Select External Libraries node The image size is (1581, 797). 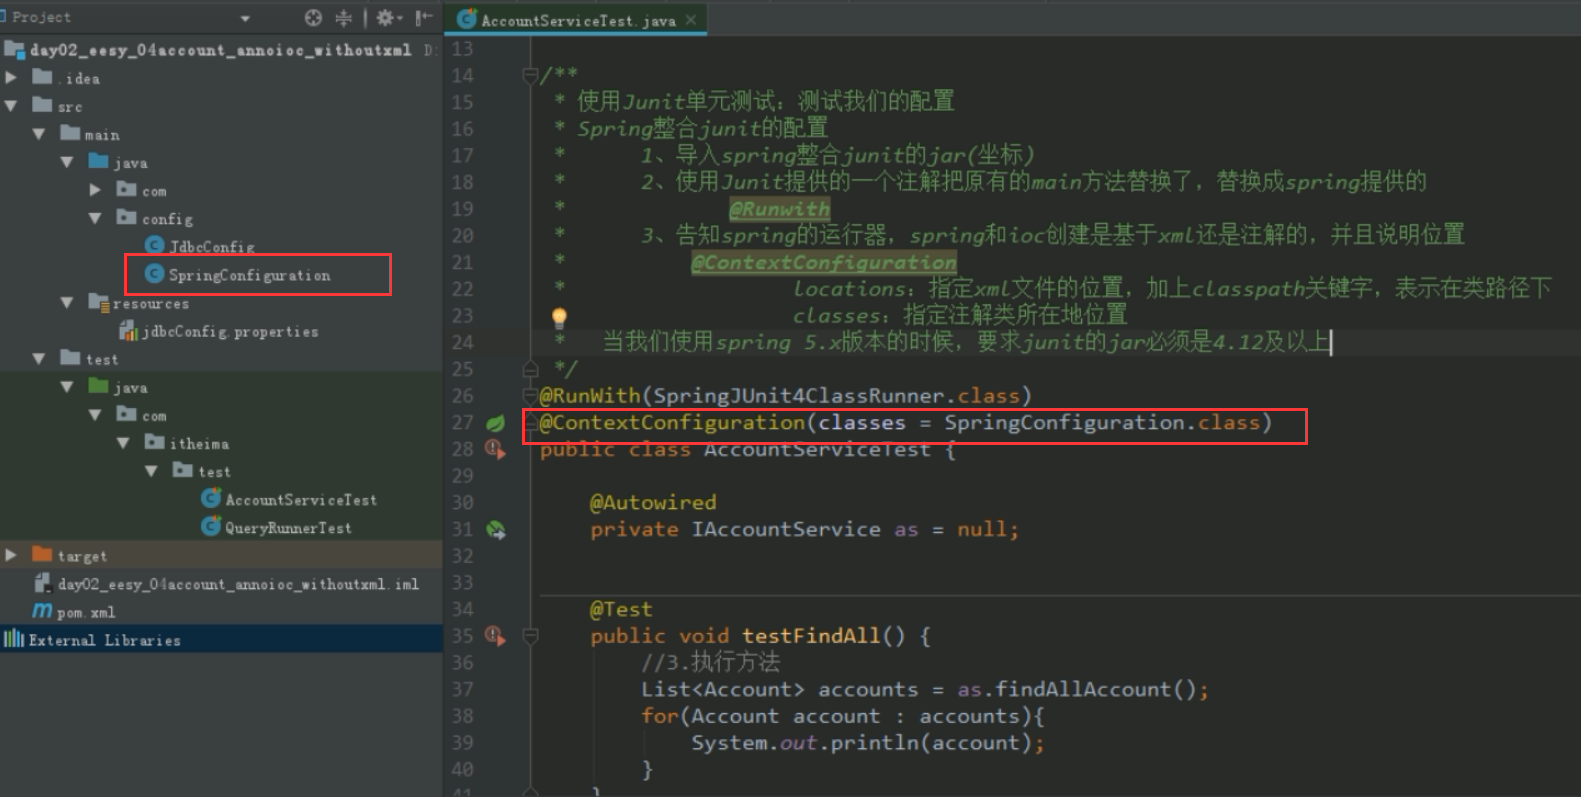tap(105, 640)
